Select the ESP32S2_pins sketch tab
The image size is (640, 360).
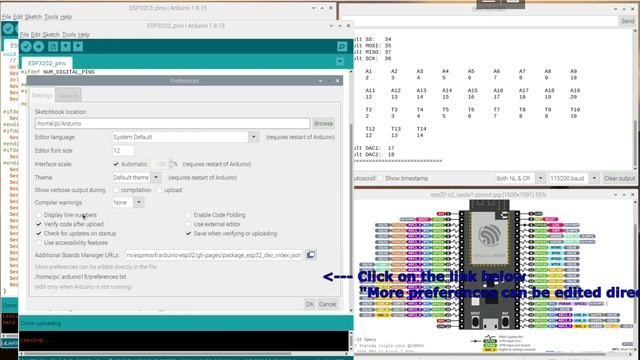tap(47, 63)
